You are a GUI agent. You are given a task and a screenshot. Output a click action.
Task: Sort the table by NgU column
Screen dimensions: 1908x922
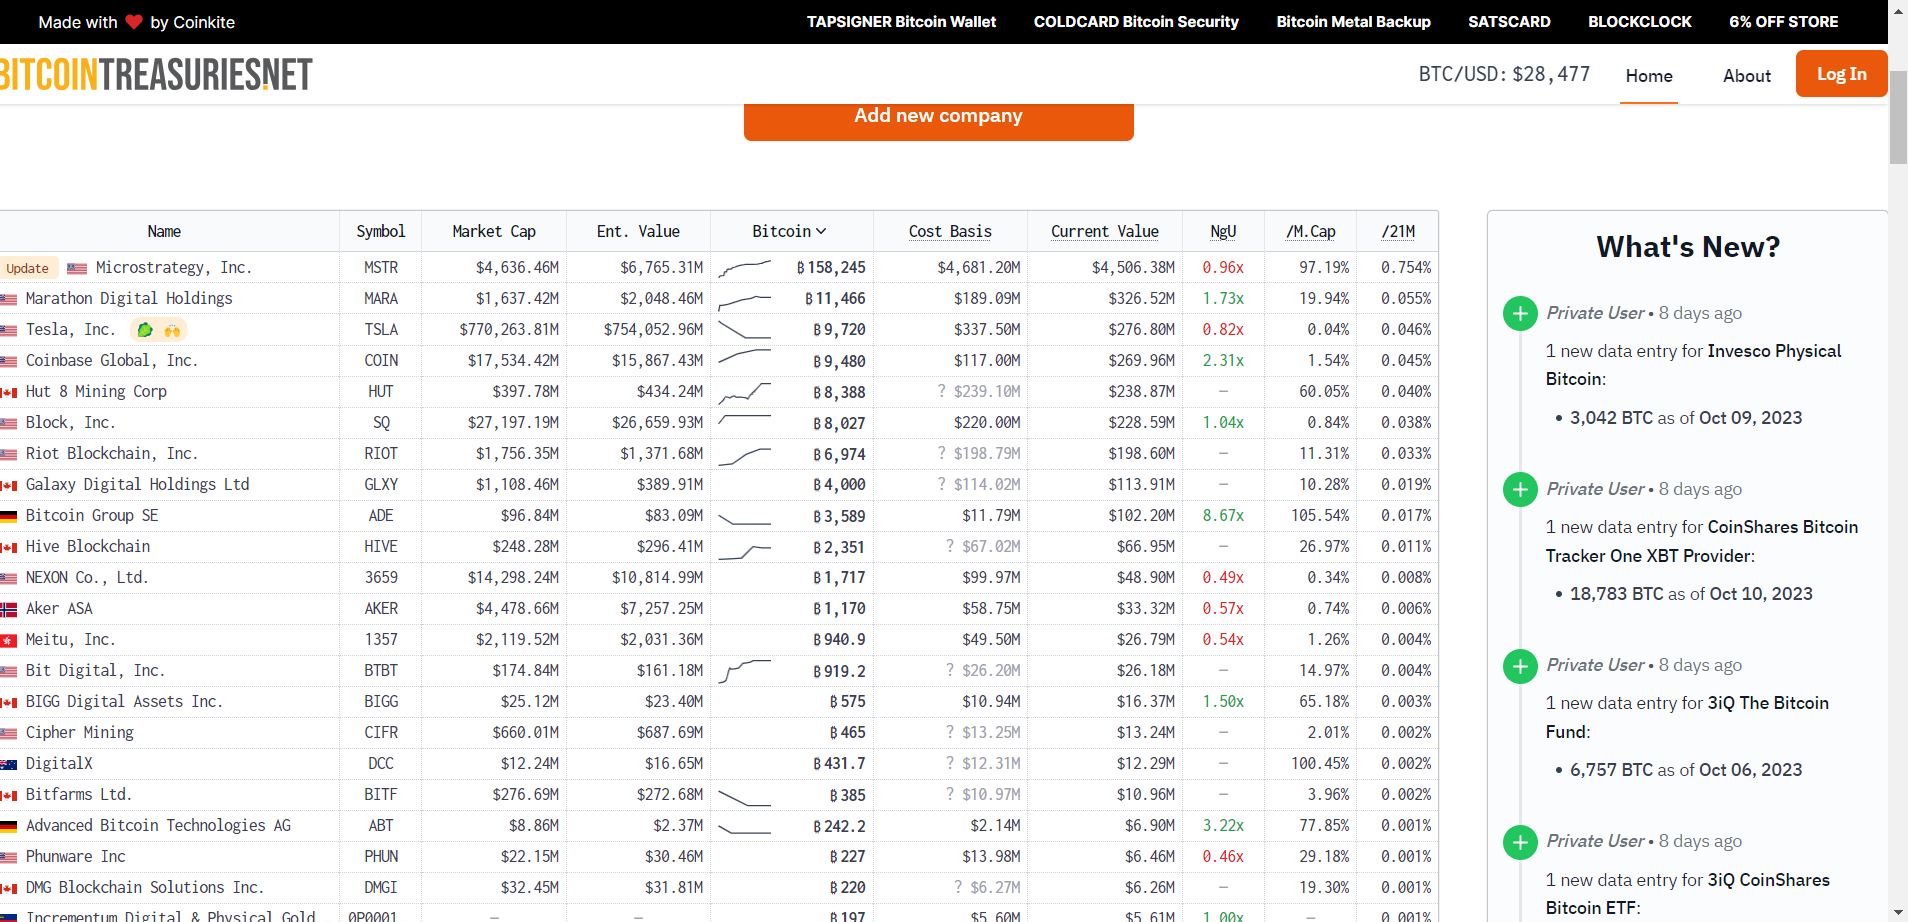click(1223, 231)
